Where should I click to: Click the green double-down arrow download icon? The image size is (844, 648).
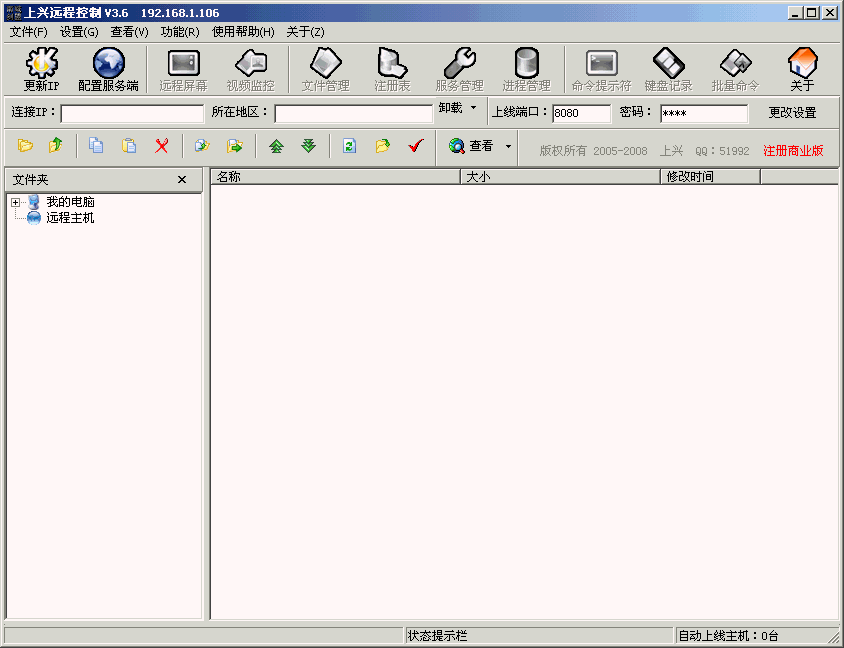[309, 146]
